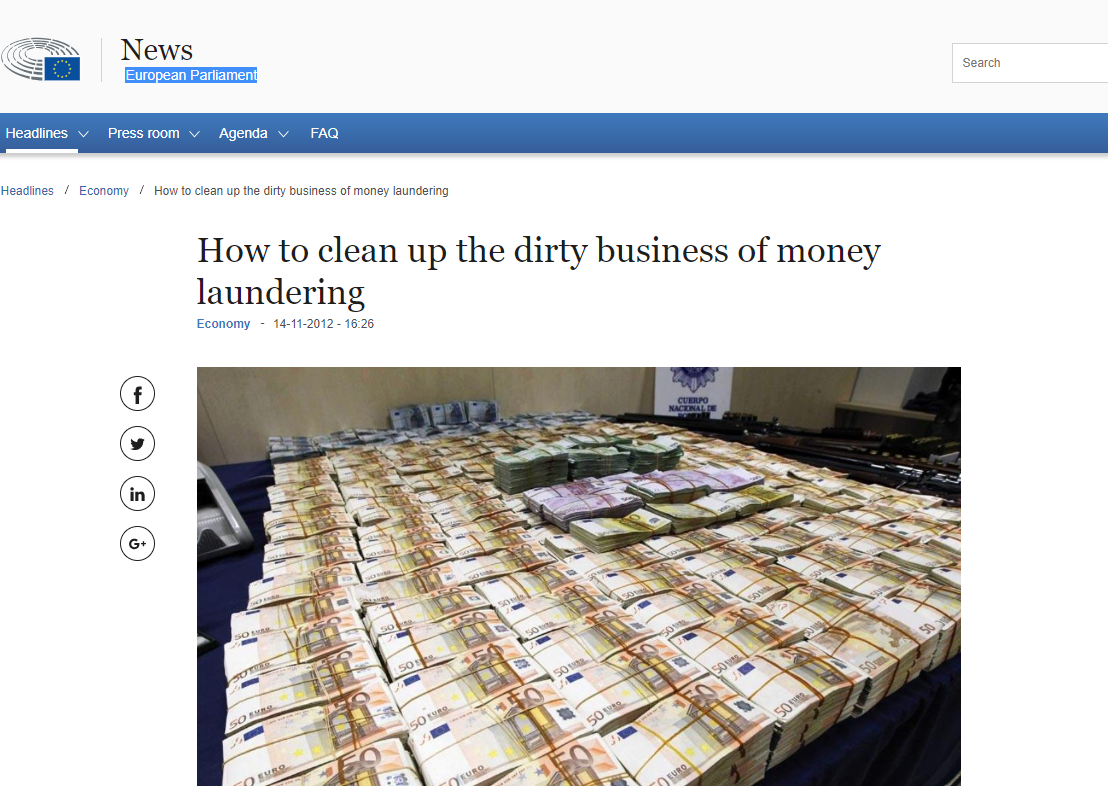This screenshot has width=1108, height=786.
Task: Open the Press room menu item
Action: tap(143, 133)
